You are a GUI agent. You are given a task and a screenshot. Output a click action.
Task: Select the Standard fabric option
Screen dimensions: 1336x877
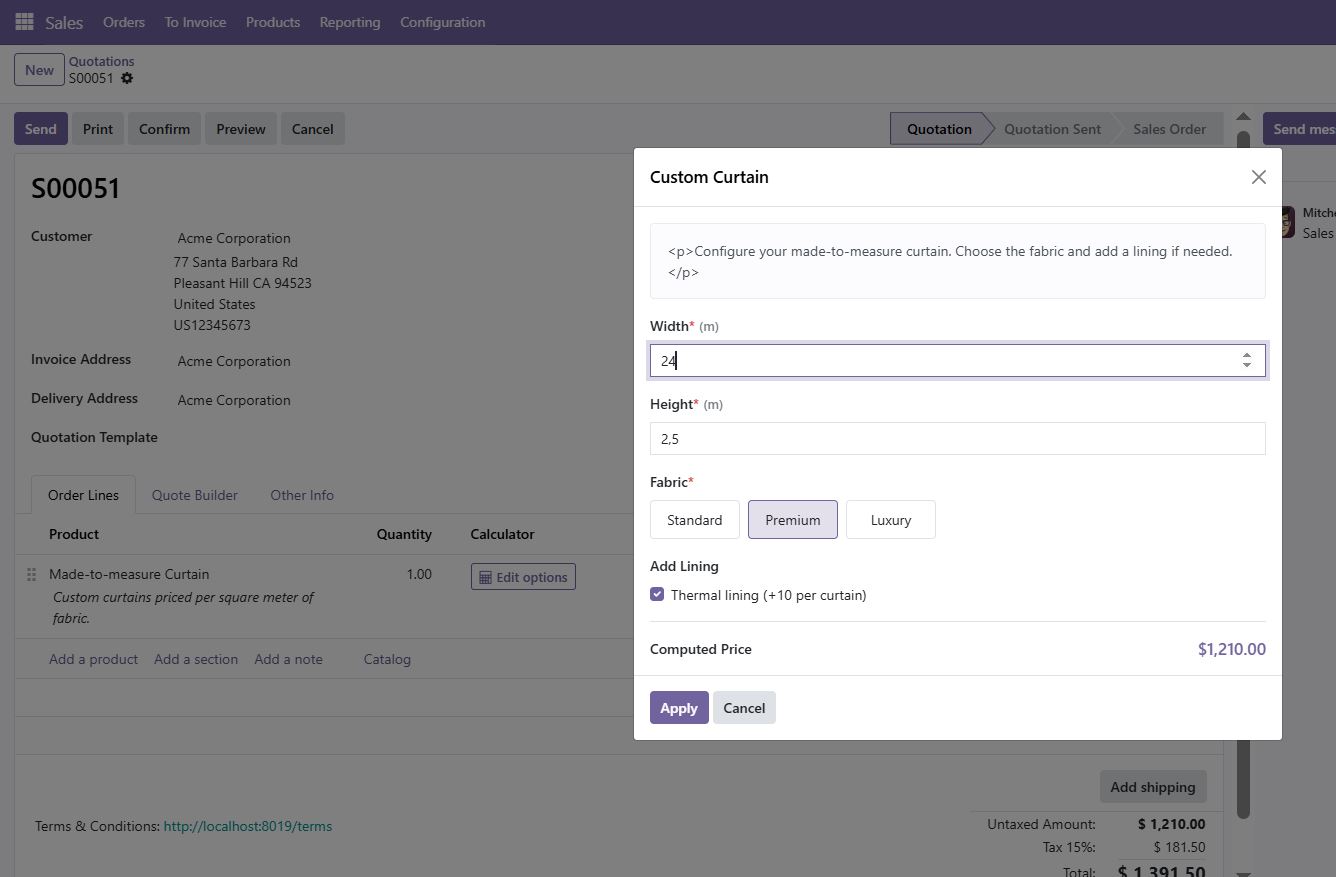694,520
